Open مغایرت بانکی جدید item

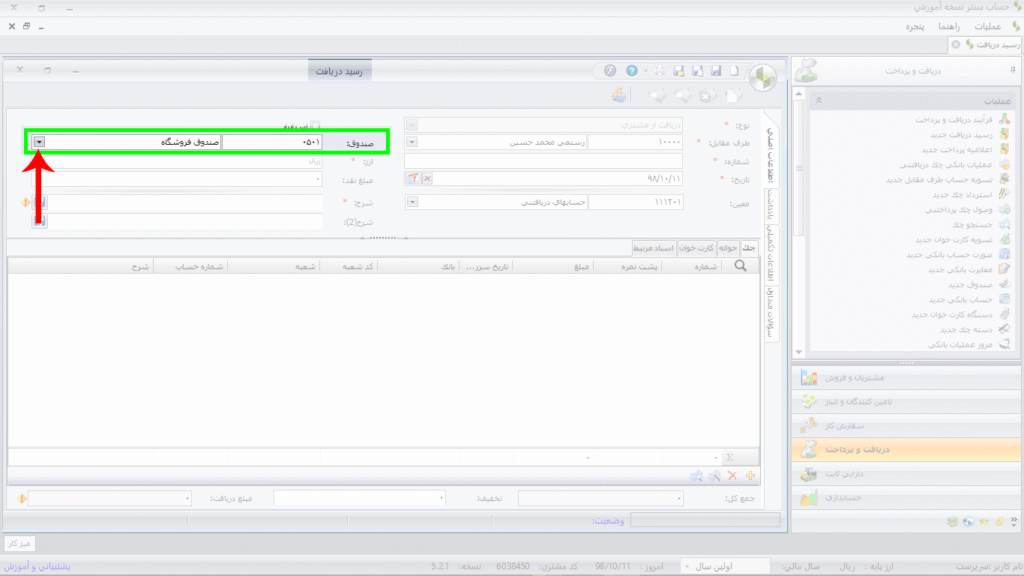click(x=960, y=270)
